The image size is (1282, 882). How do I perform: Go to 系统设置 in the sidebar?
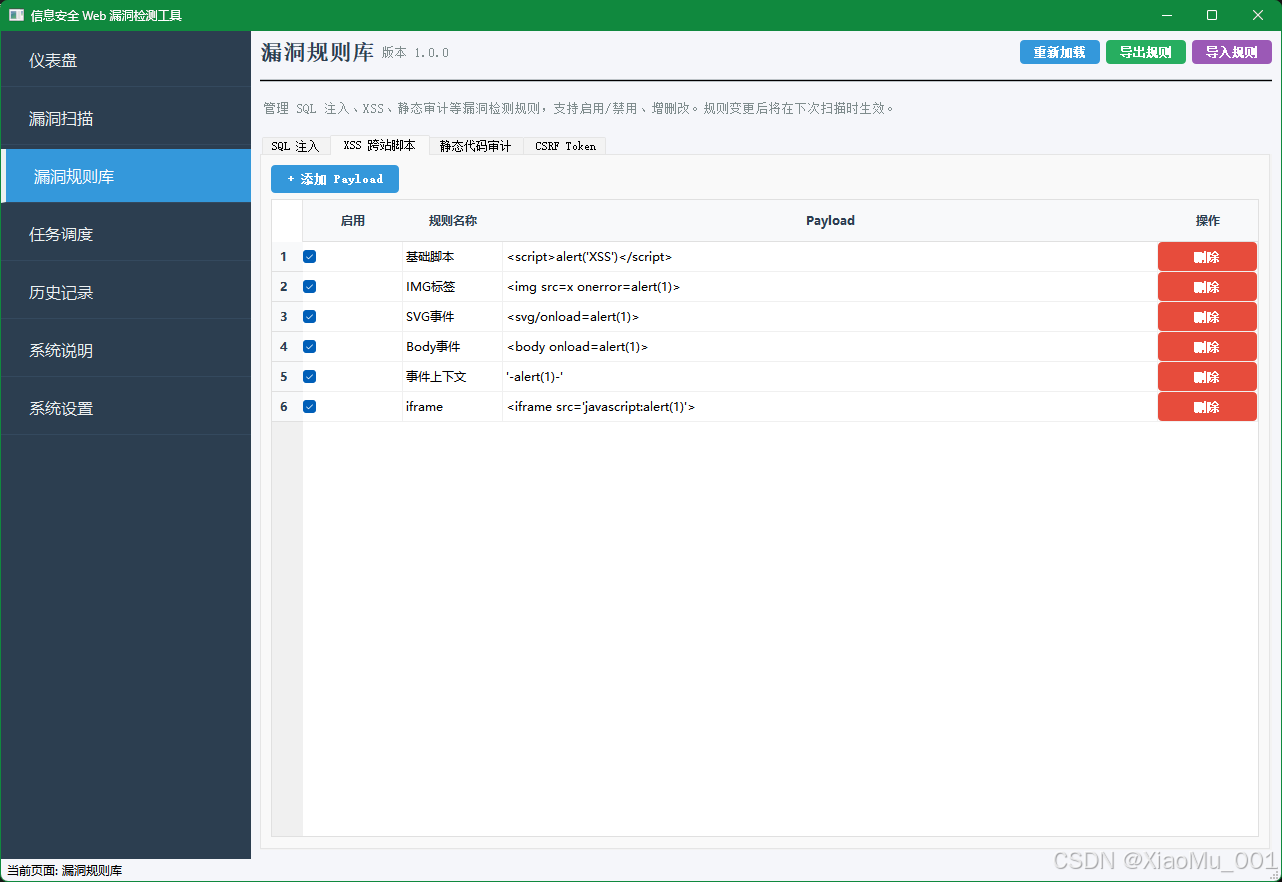tap(126, 409)
